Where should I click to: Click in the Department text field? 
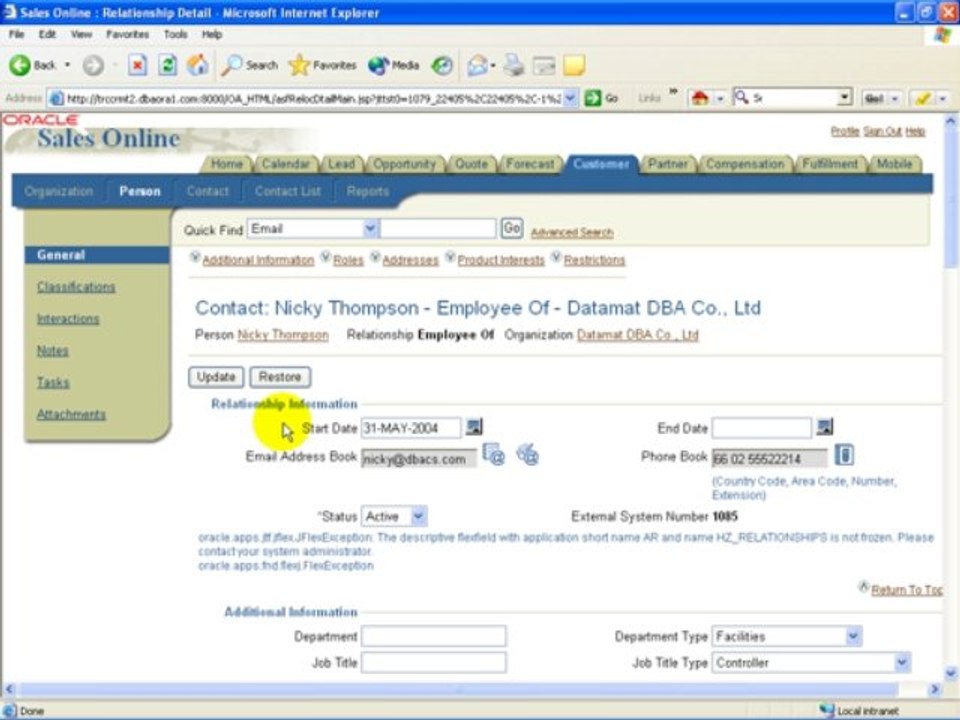coord(433,636)
